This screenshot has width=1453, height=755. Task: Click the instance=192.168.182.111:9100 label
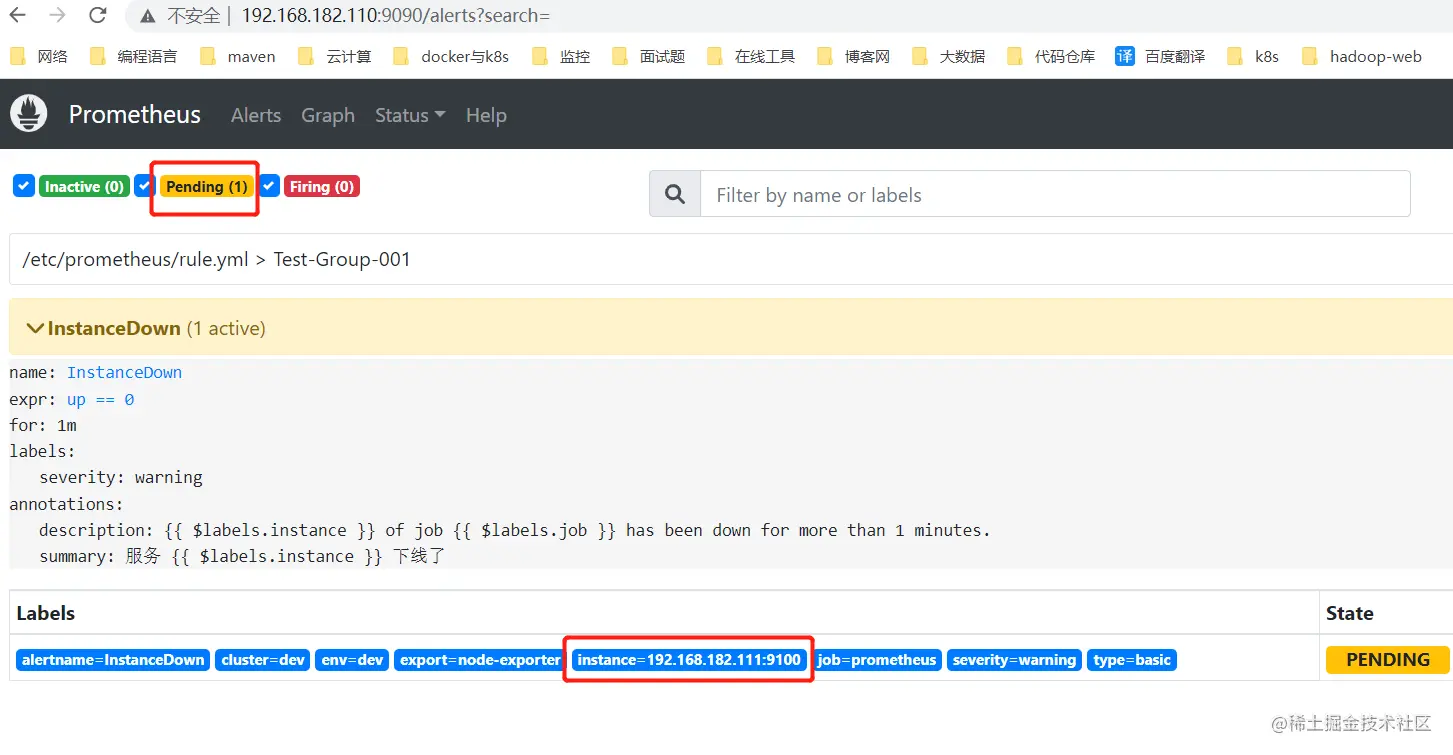point(689,660)
